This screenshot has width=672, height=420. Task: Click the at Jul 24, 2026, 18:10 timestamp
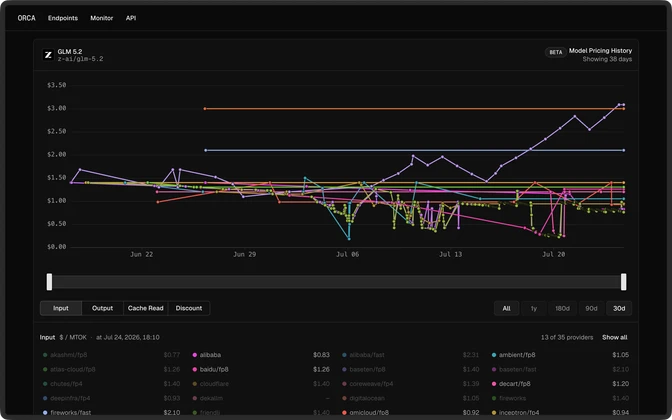tap(128, 337)
